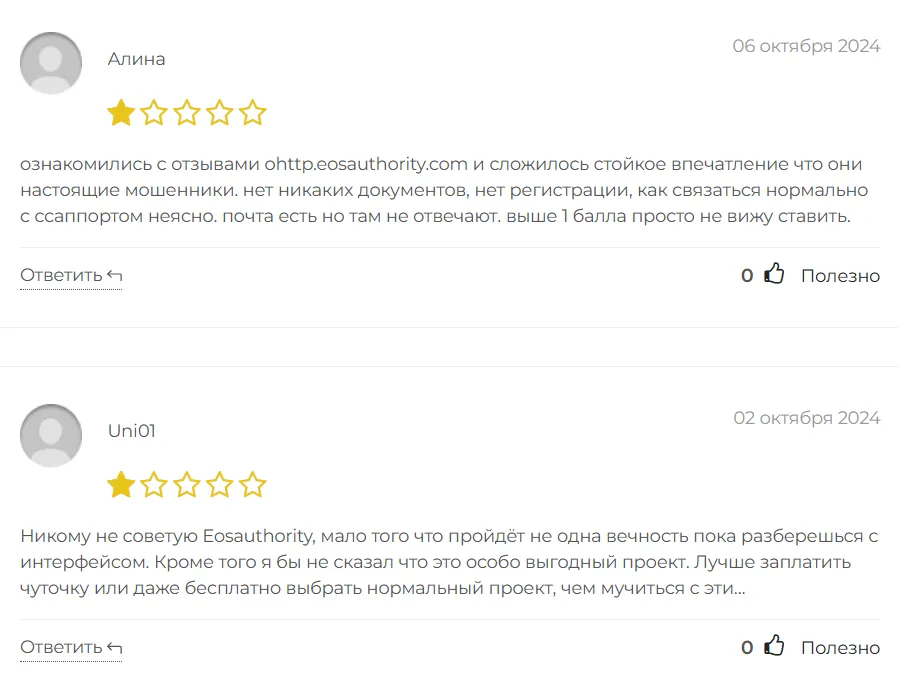Screen dimensions: 898x700
Task: Click Uni01's user avatar icon
Action: [x=51, y=435]
